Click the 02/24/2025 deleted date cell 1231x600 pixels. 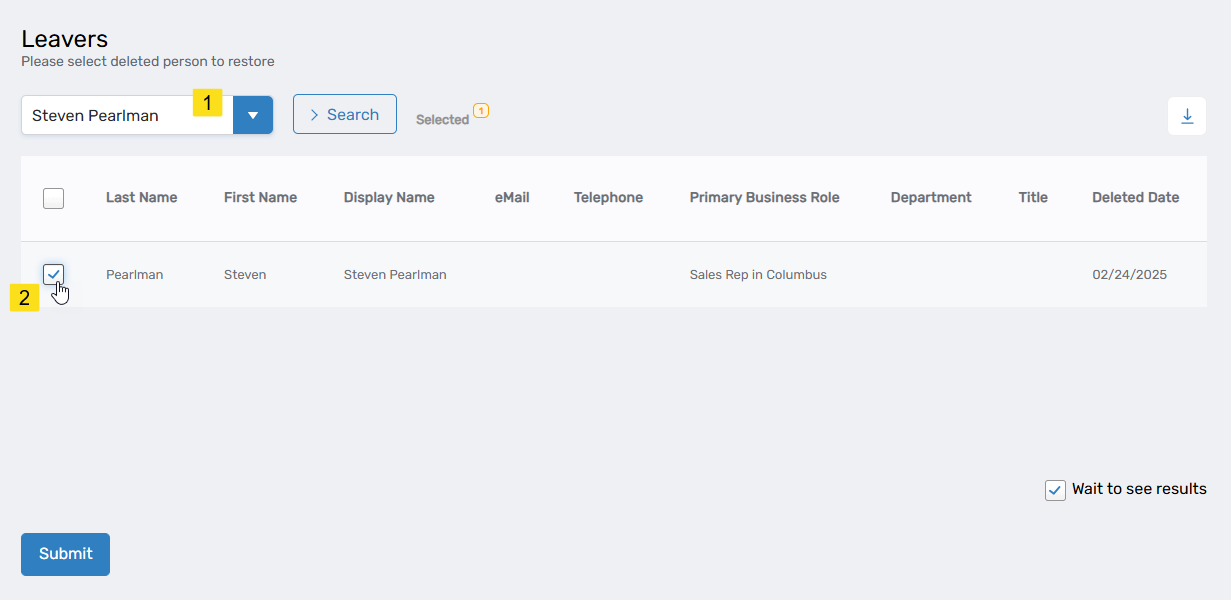(1129, 275)
